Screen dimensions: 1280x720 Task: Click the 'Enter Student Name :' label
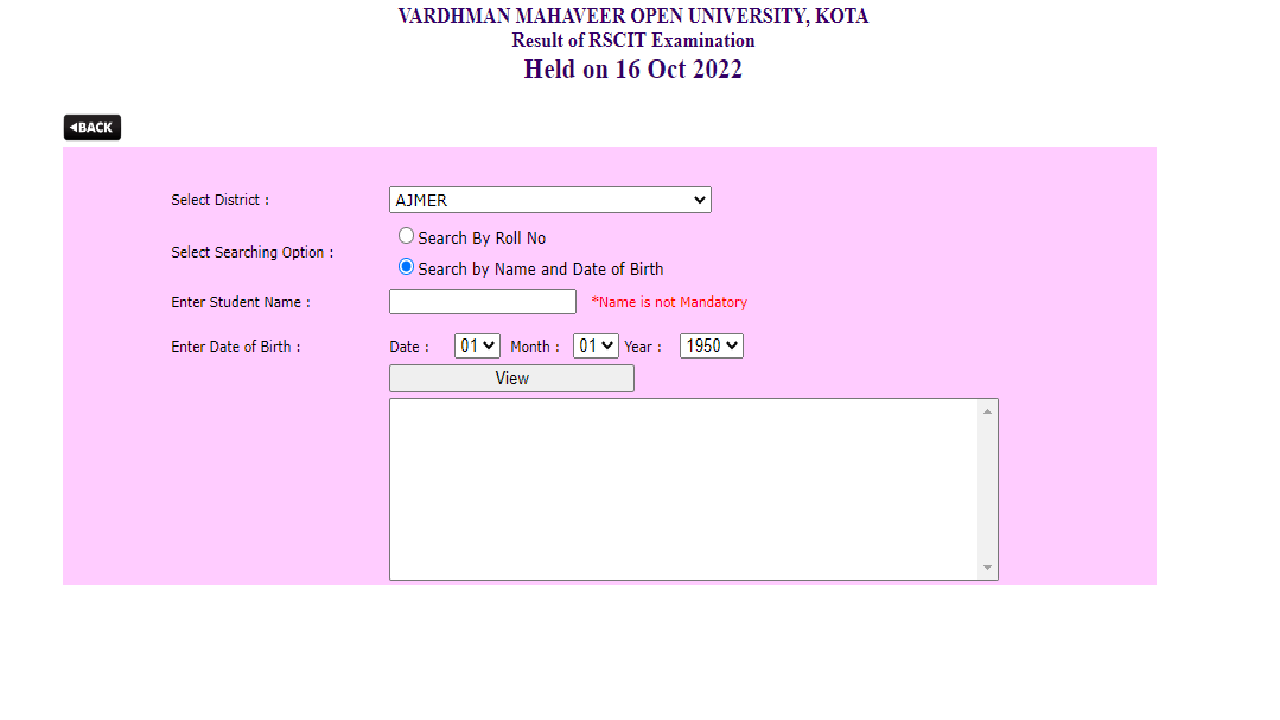coord(241,302)
